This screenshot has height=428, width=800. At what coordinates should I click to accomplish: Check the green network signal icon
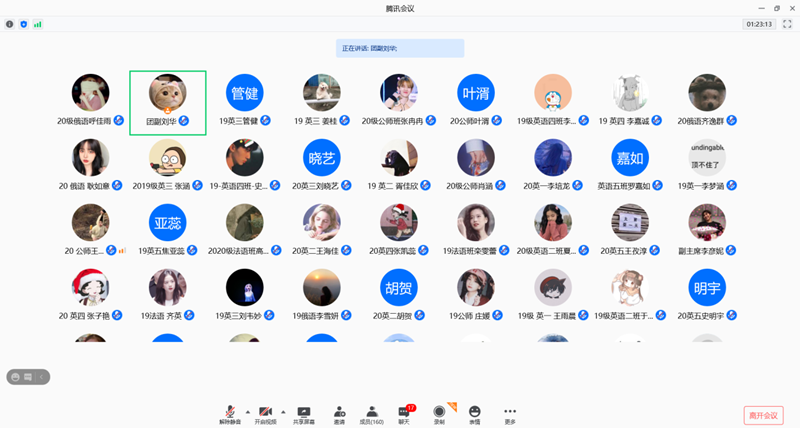pyautogui.click(x=38, y=24)
